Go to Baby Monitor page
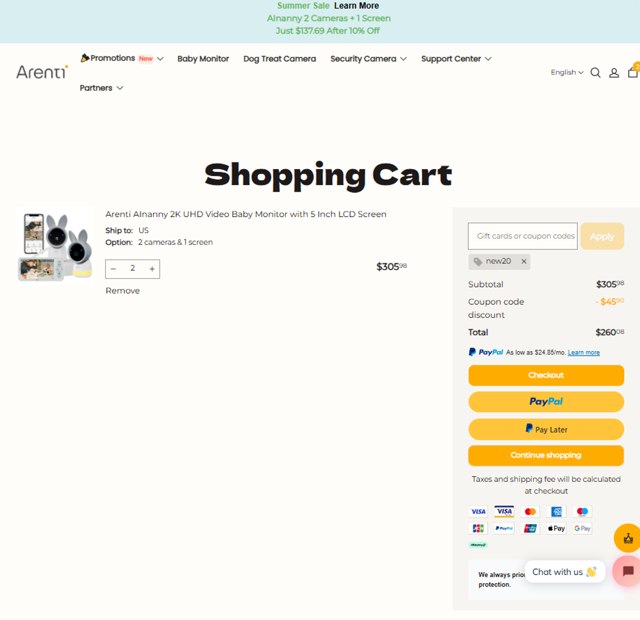 coord(203,59)
